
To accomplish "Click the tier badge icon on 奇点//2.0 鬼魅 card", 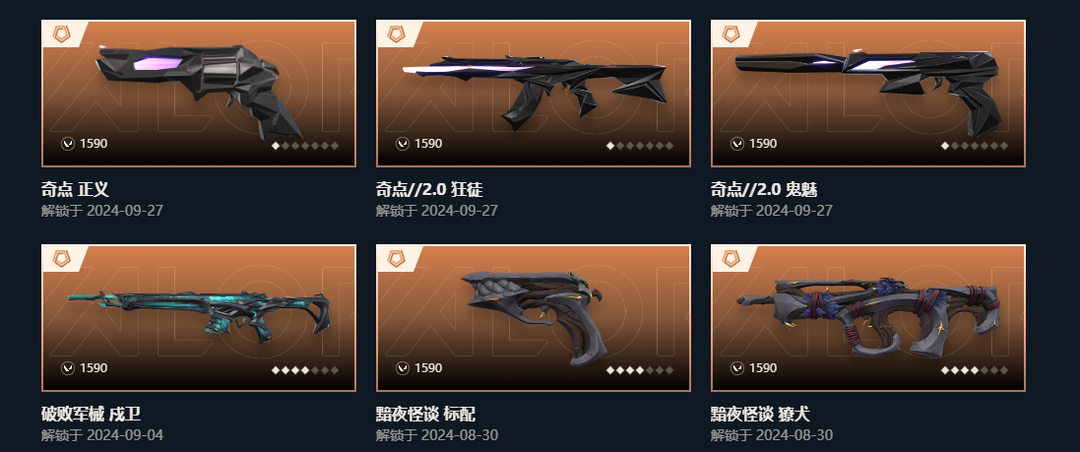I will pos(731,34).
